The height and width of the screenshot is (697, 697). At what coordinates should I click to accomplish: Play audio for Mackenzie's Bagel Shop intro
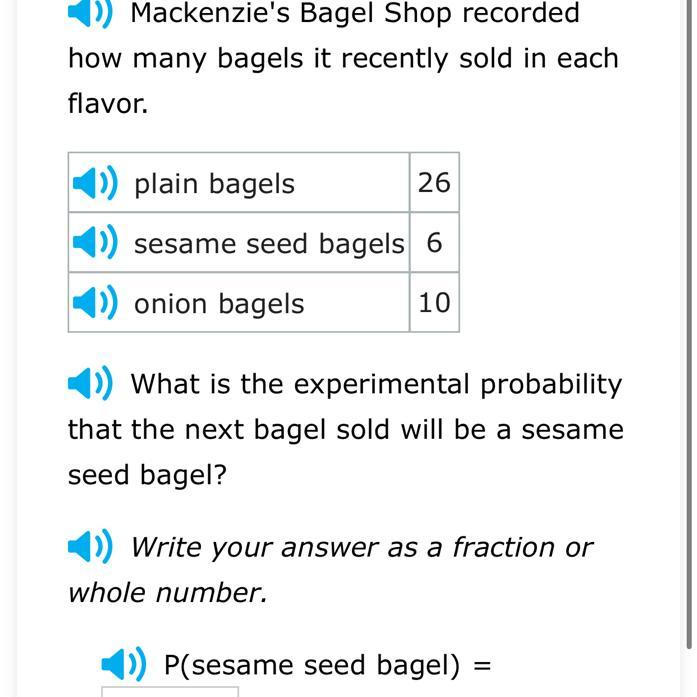(x=90, y=13)
